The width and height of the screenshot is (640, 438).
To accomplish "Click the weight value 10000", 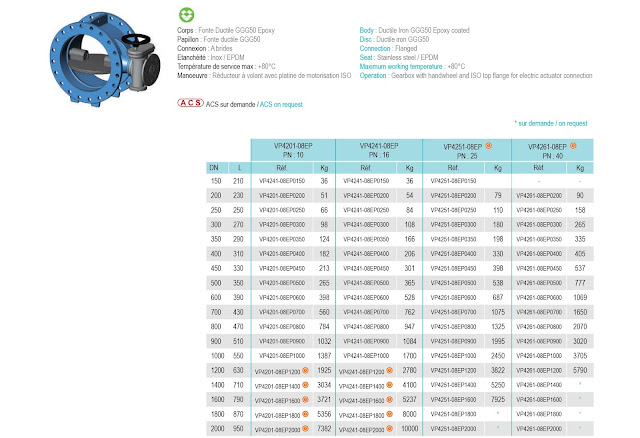I will tap(409, 429).
